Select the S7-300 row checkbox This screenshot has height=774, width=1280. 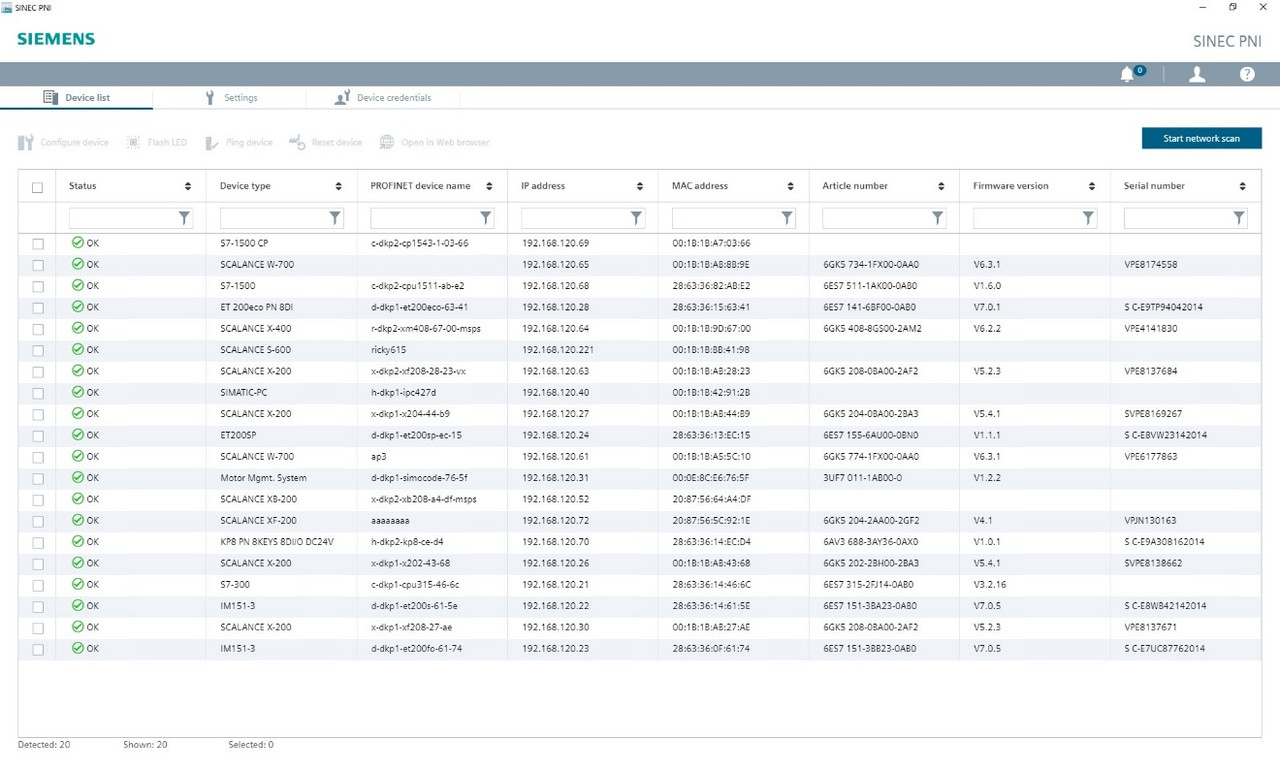tap(38, 585)
